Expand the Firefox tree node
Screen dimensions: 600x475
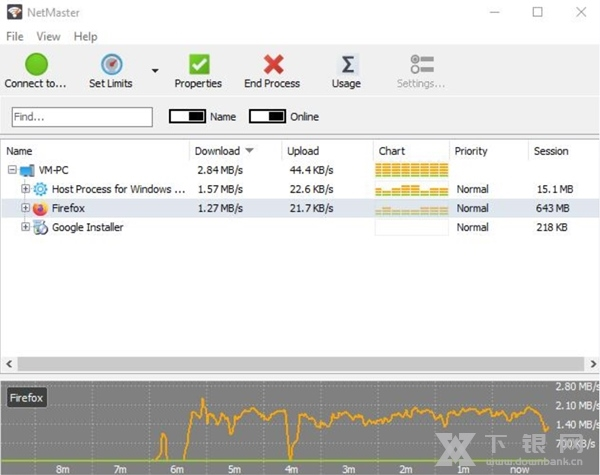(x=25, y=207)
